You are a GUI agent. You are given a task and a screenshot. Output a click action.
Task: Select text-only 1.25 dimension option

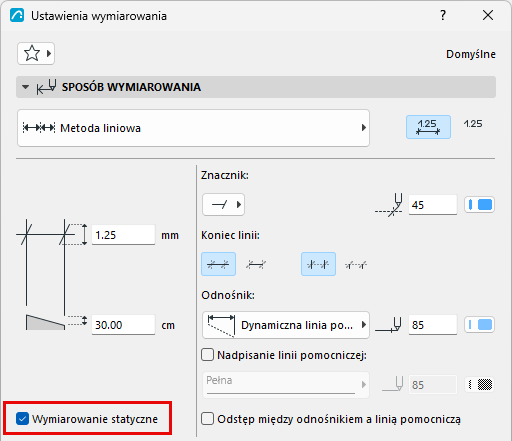click(x=473, y=124)
